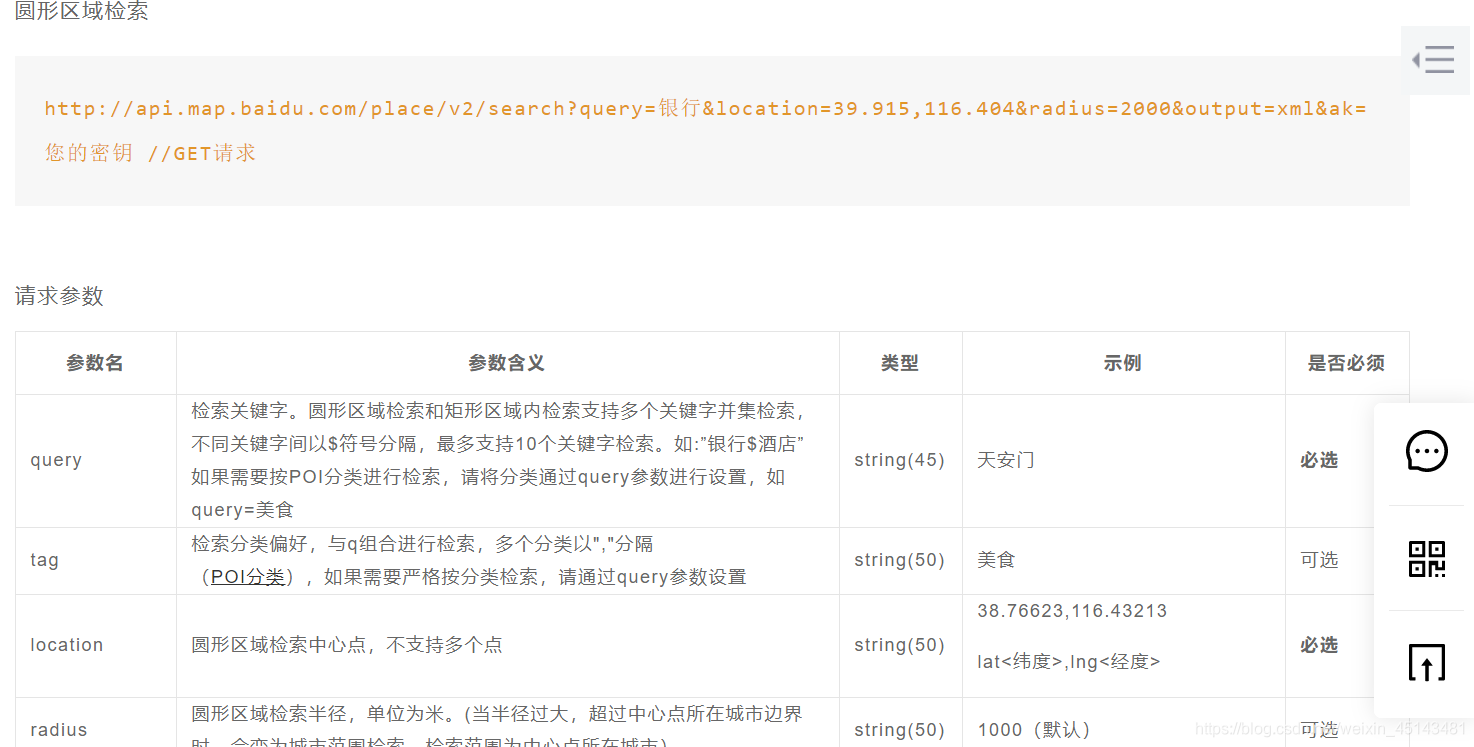This screenshot has width=1474, height=747.
Task: Click the lat<纬度>,lng<经度> text
Action: point(1069,662)
